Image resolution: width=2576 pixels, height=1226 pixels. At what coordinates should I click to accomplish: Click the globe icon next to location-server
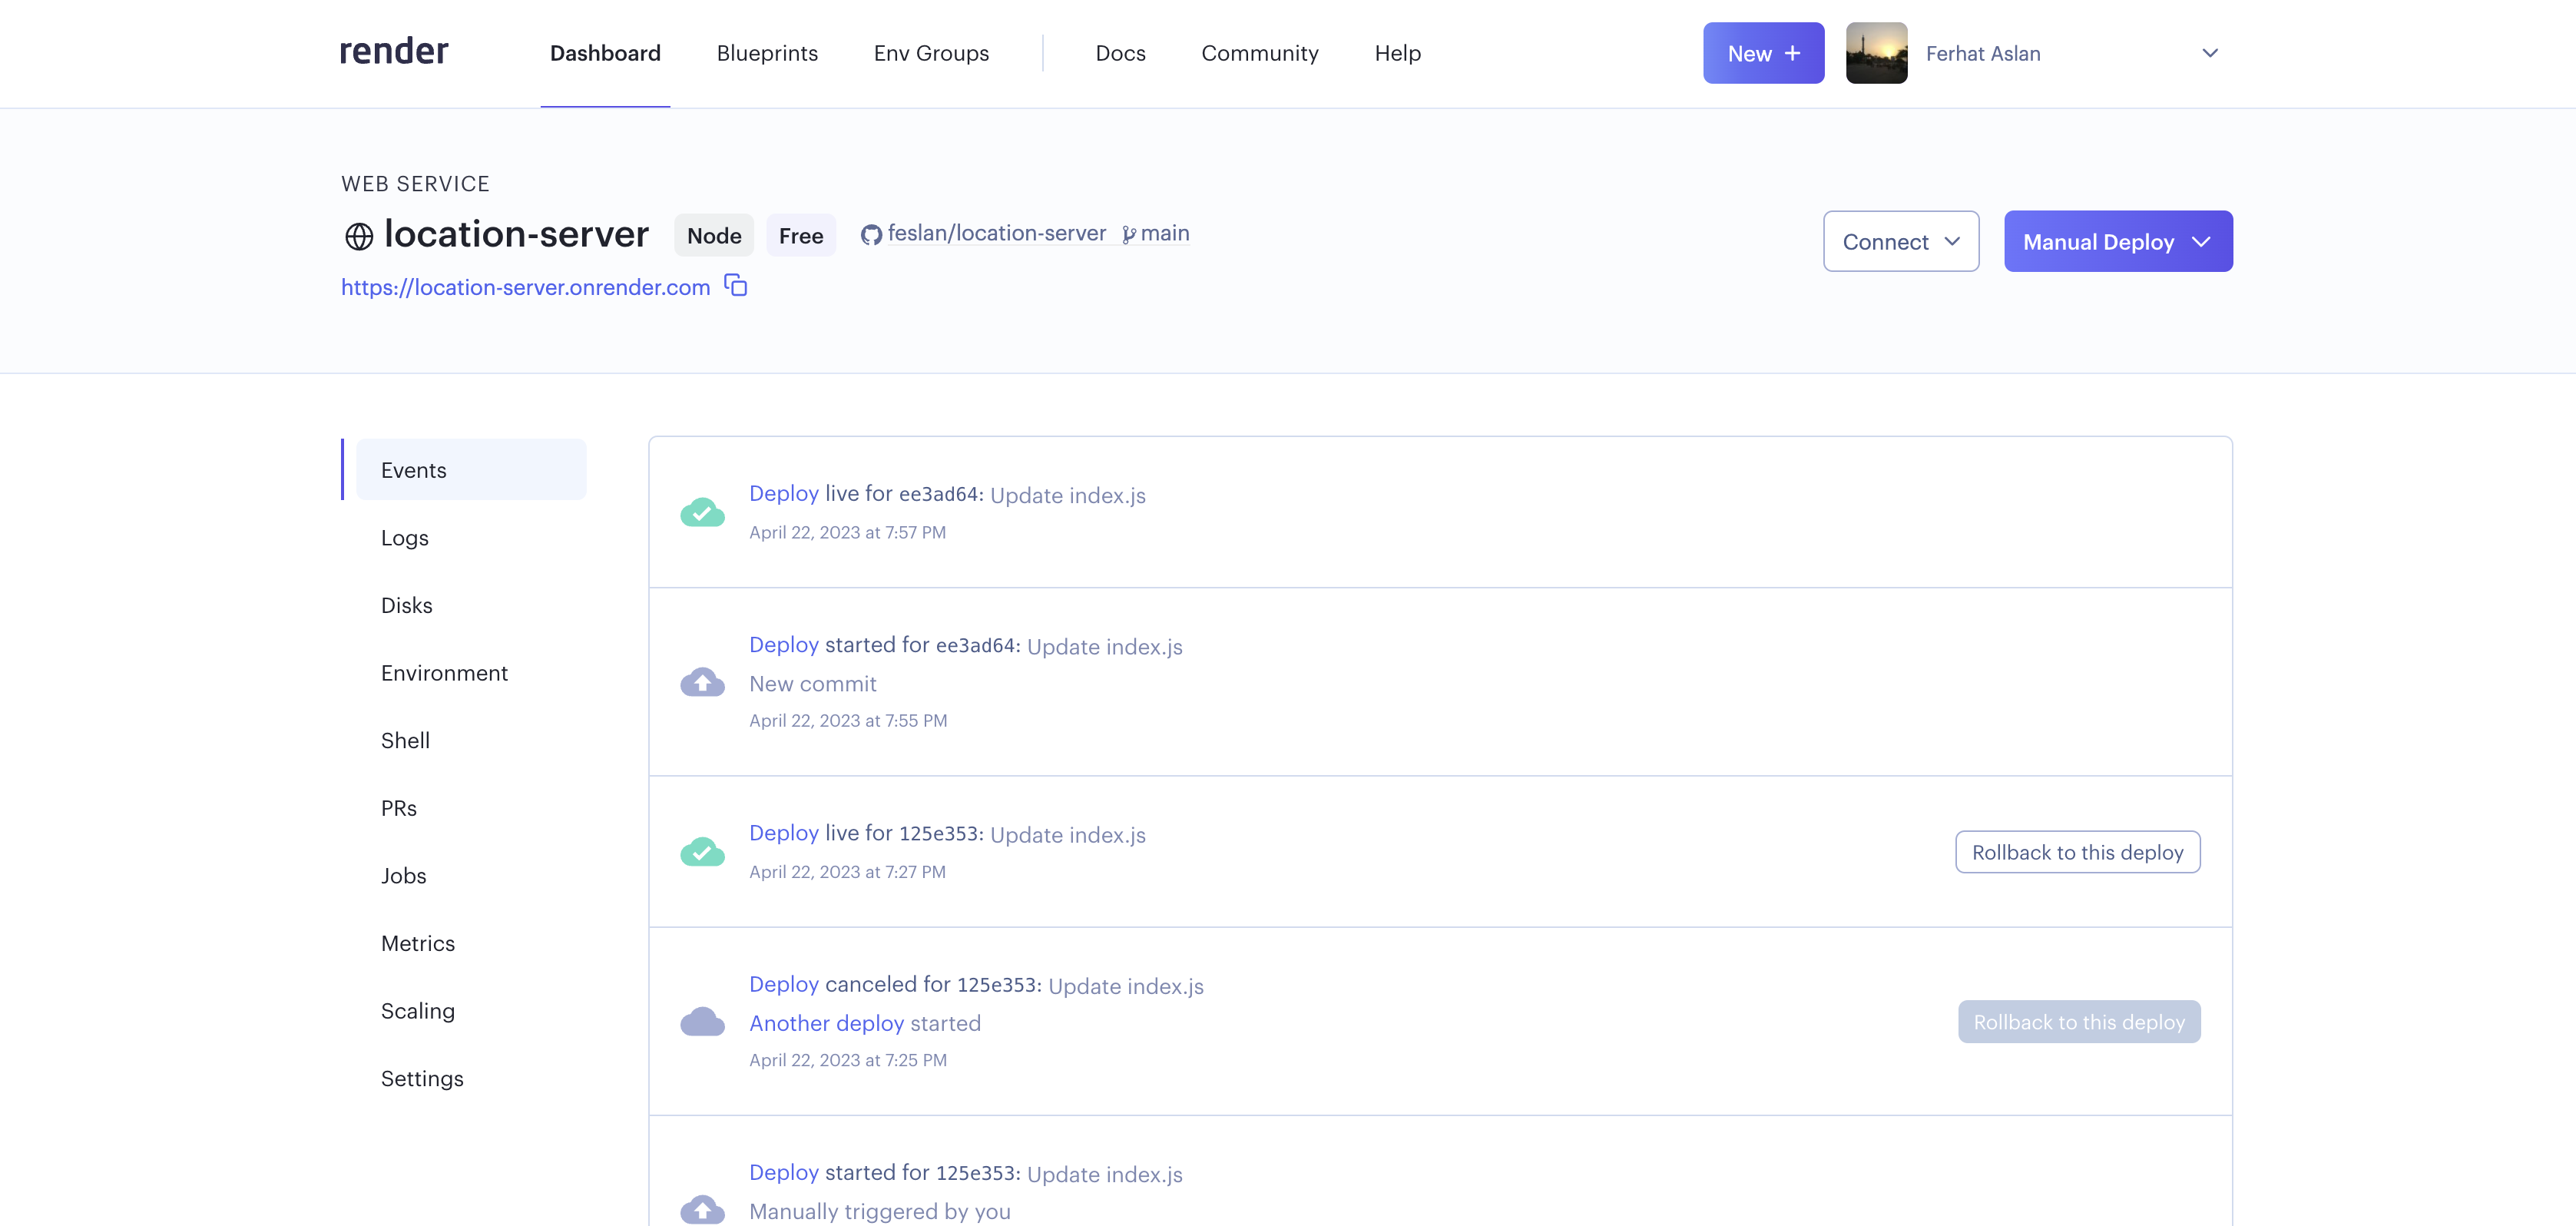[x=359, y=236]
